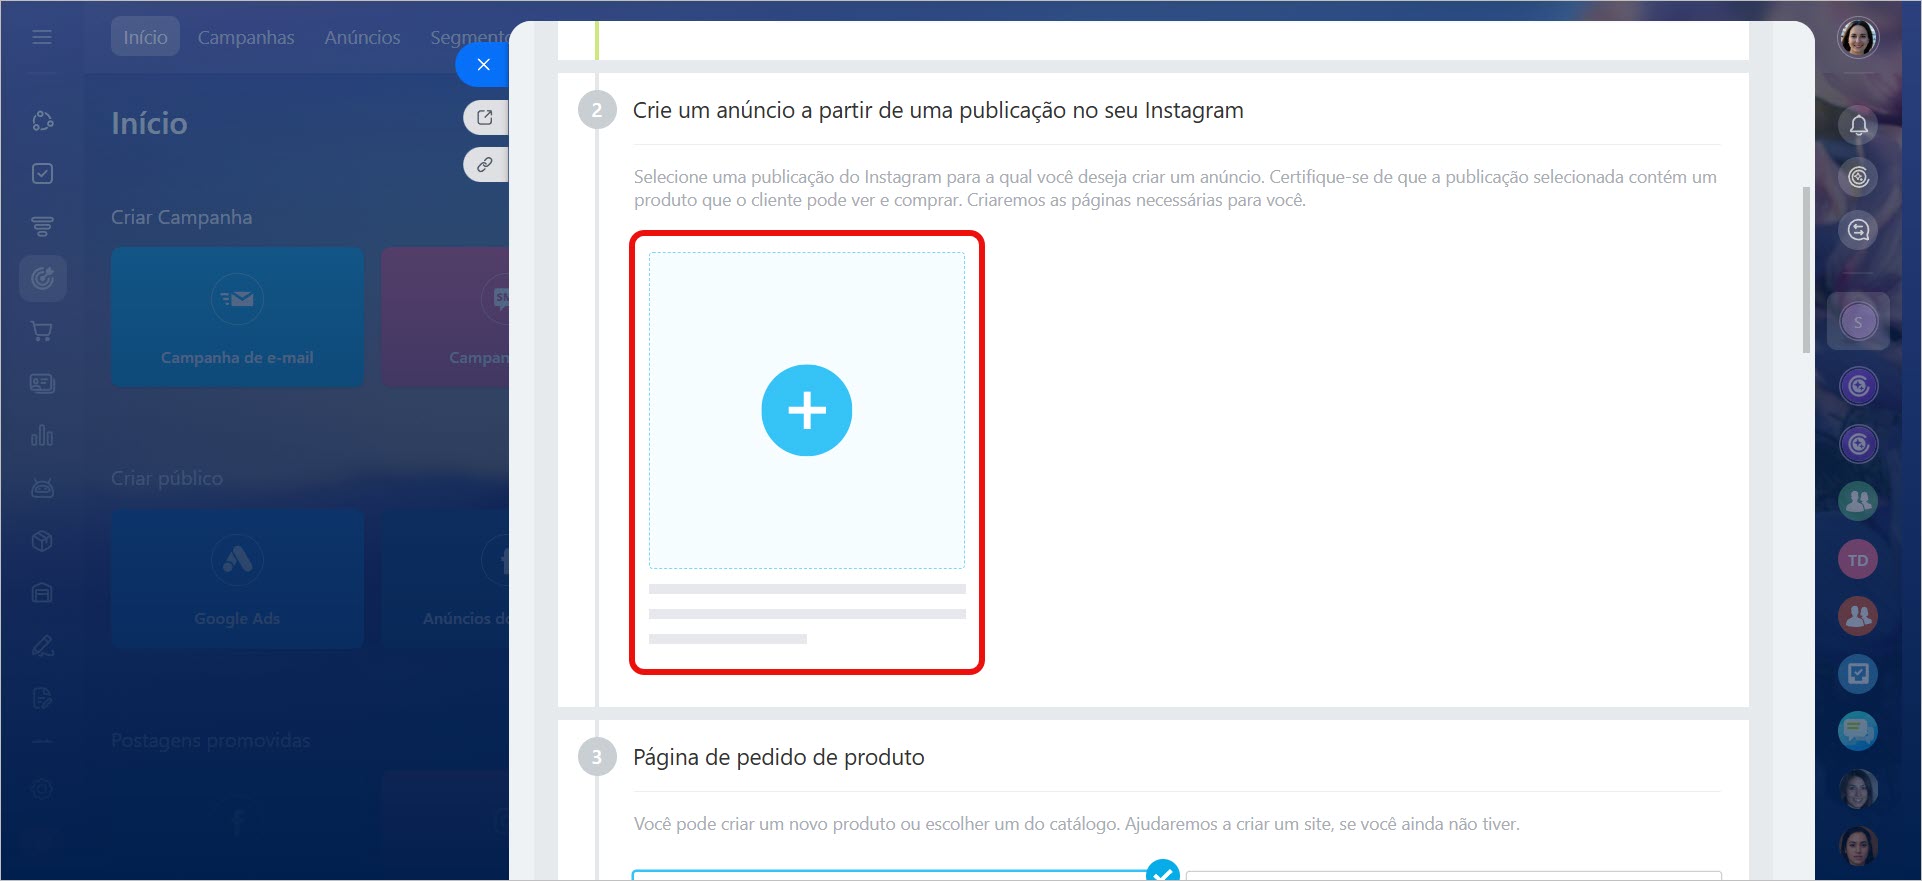Open the CRM funnel icon in left sidebar
This screenshot has width=1922, height=881.
click(42, 227)
